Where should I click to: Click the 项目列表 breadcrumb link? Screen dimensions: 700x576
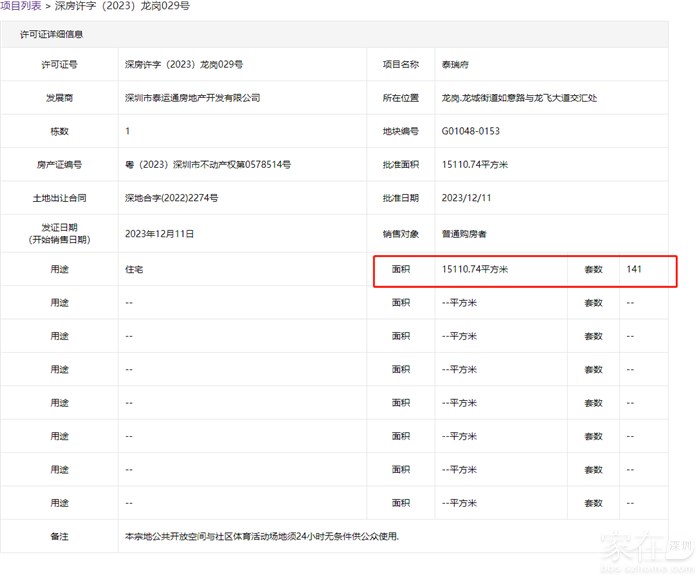coord(21,6)
